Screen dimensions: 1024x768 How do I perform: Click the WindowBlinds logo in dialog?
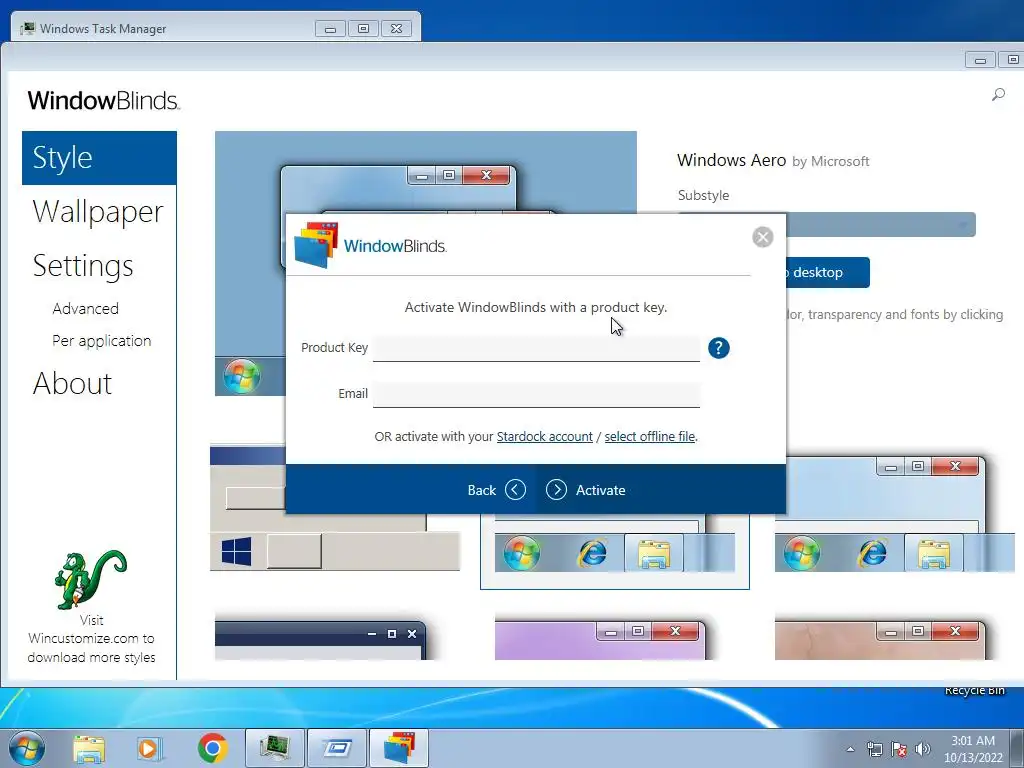pos(371,246)
